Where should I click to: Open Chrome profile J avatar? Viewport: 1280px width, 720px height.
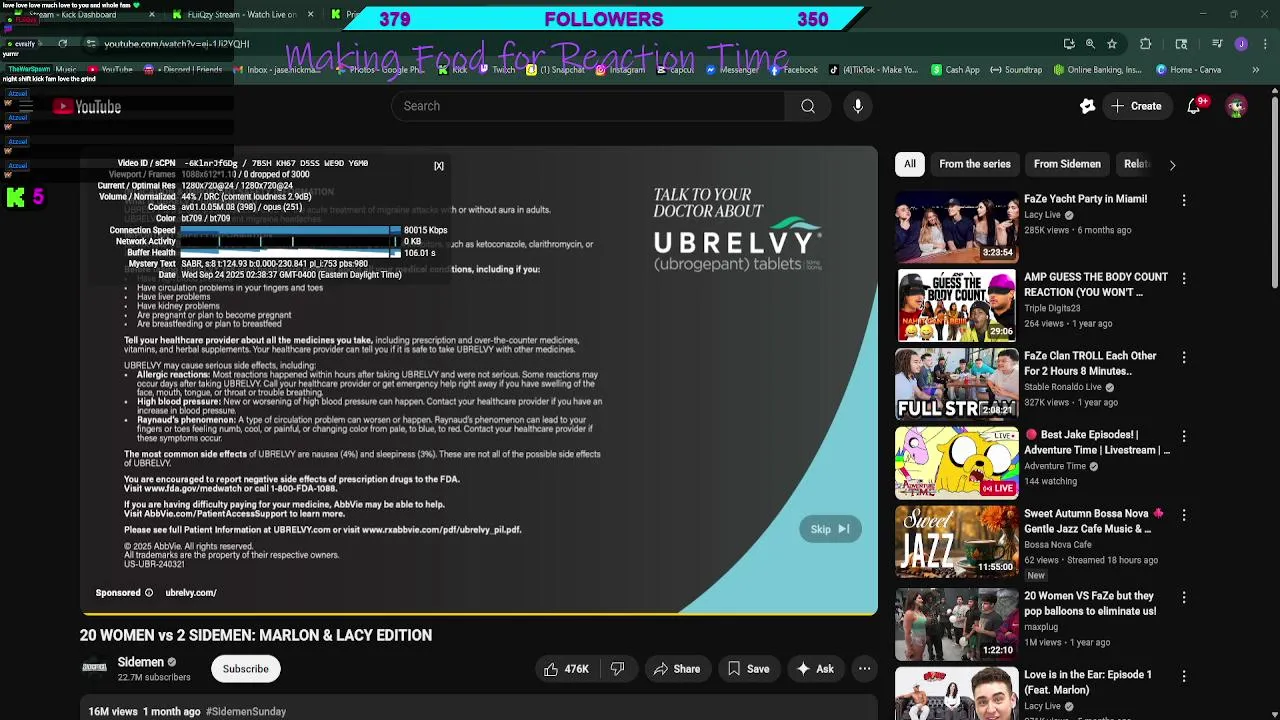[1241, 44]
